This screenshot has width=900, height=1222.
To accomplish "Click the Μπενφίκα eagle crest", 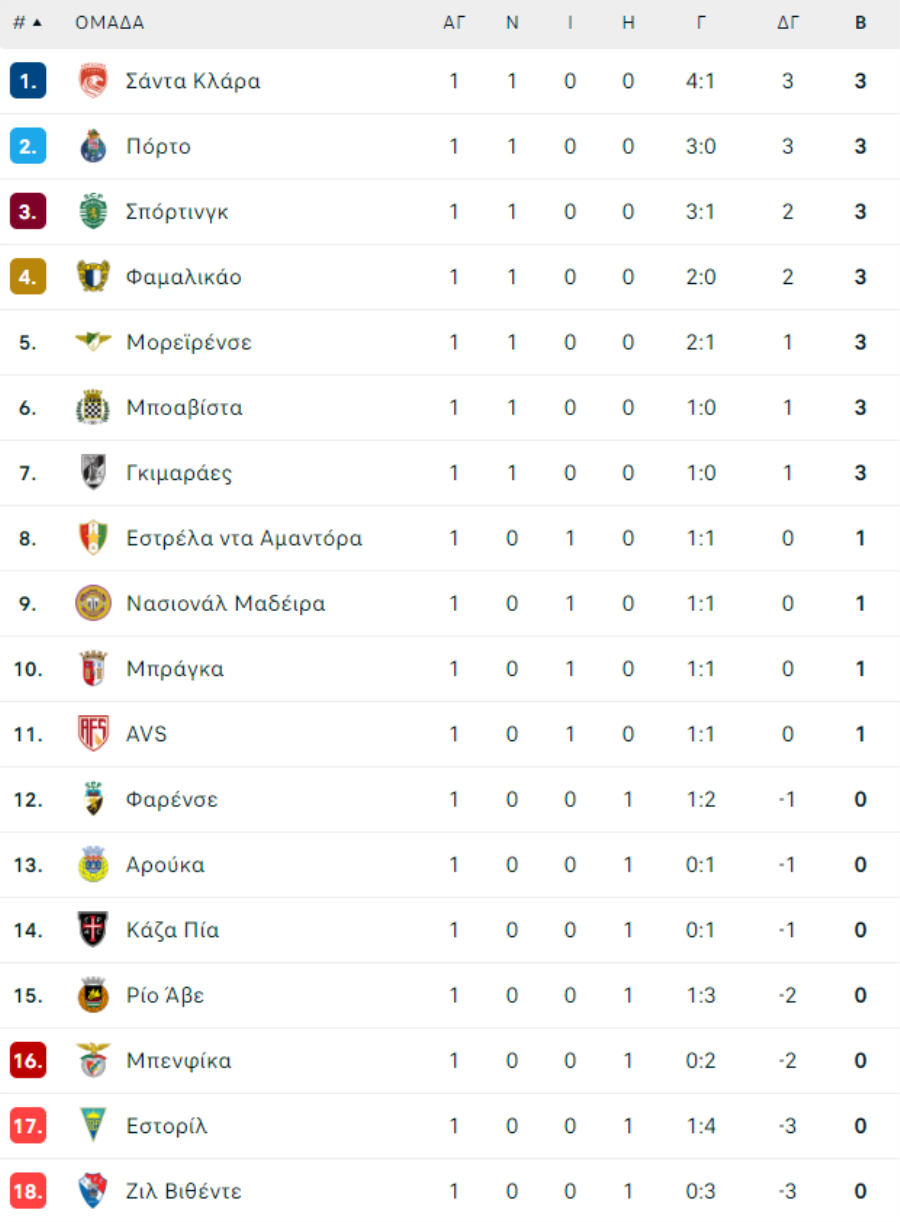I will tap(93, 1061).
